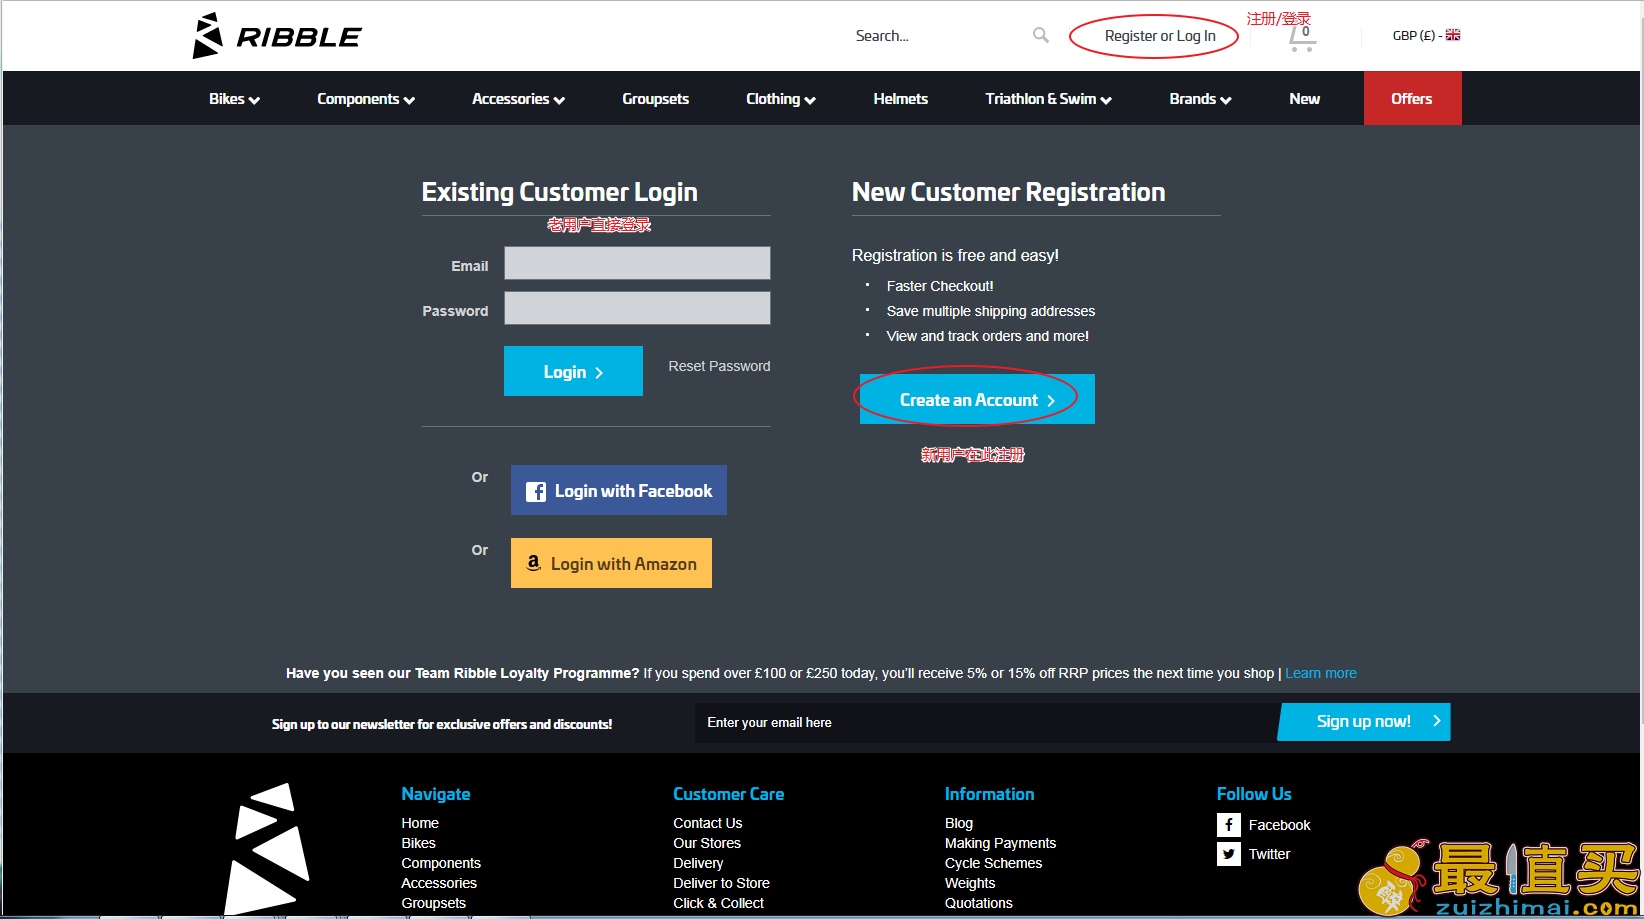Open the Contact Us link

707,823
